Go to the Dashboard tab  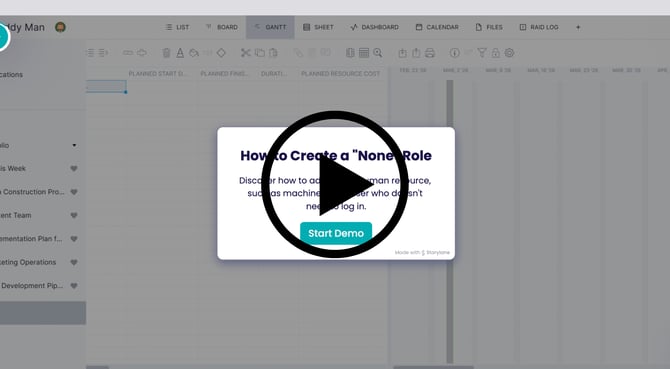[x=374, y=27]
